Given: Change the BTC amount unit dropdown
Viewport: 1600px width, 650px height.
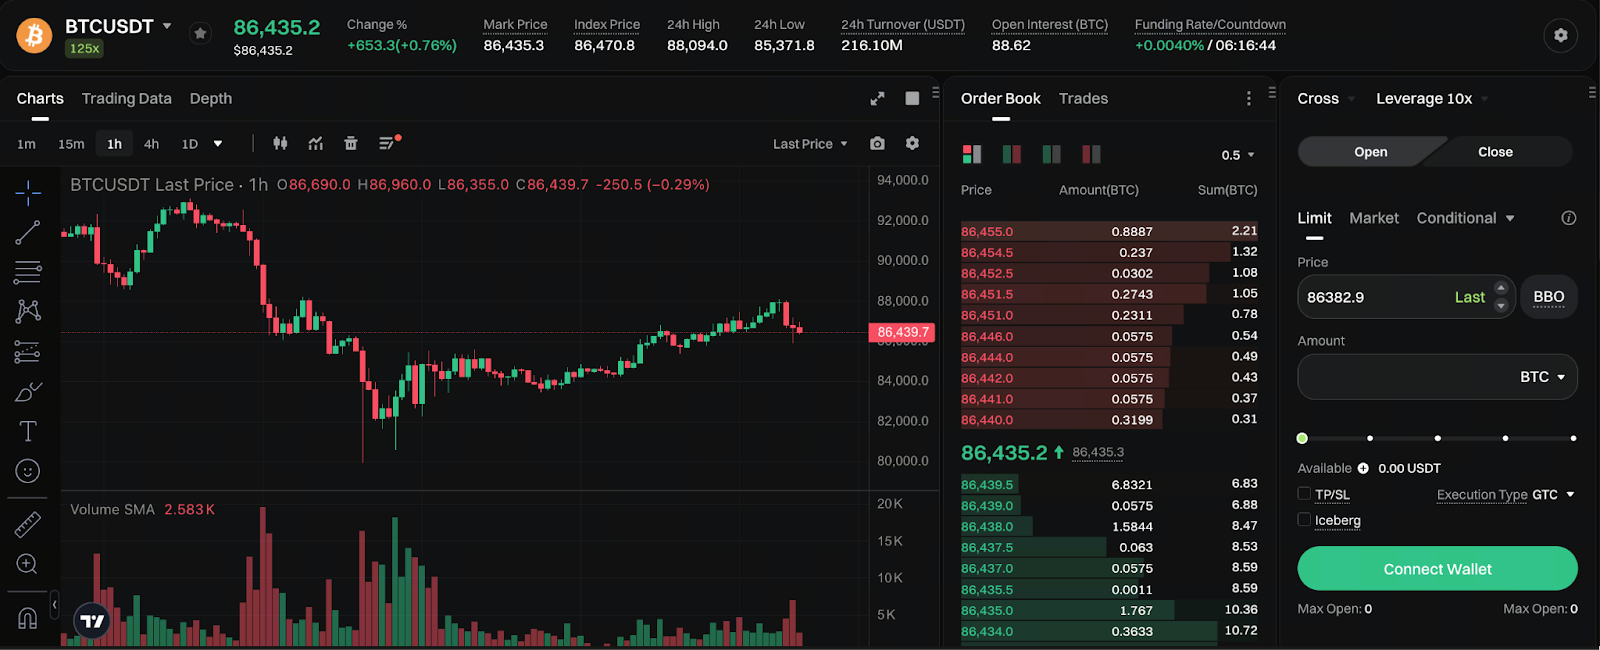Looking at the screenshot, I should coord(1542,377).
